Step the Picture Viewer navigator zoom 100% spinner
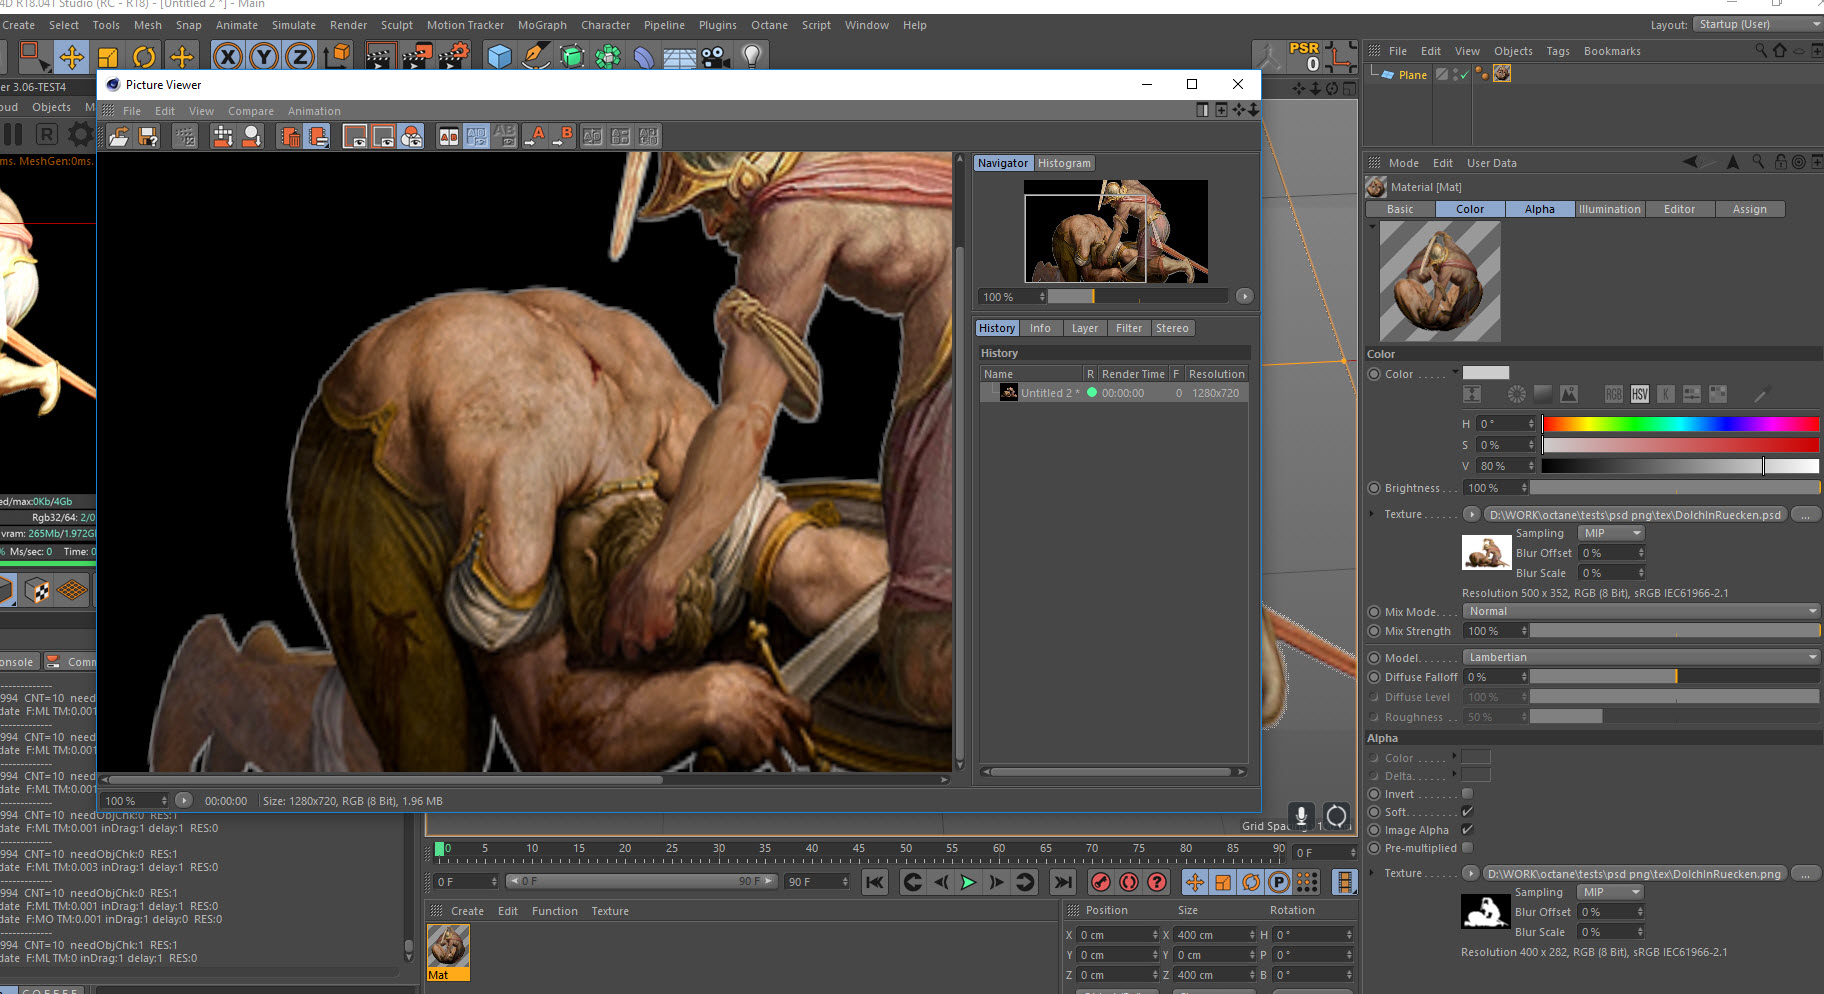The image size is (1824, 994). tap(1042, 296)
